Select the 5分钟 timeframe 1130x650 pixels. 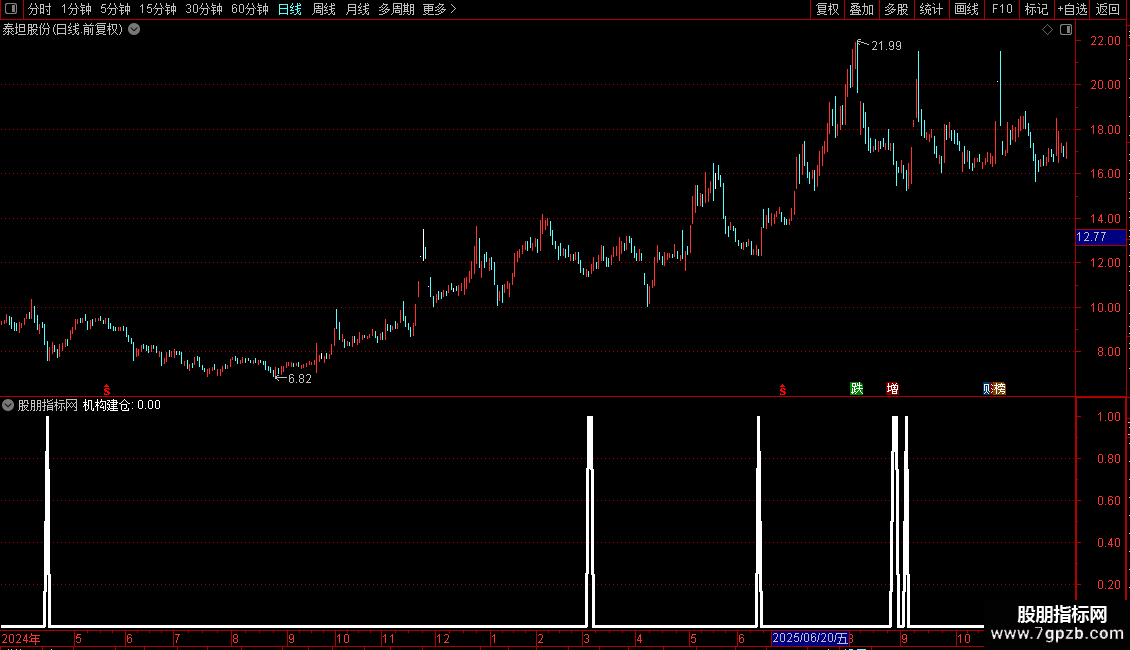[115, 9]
